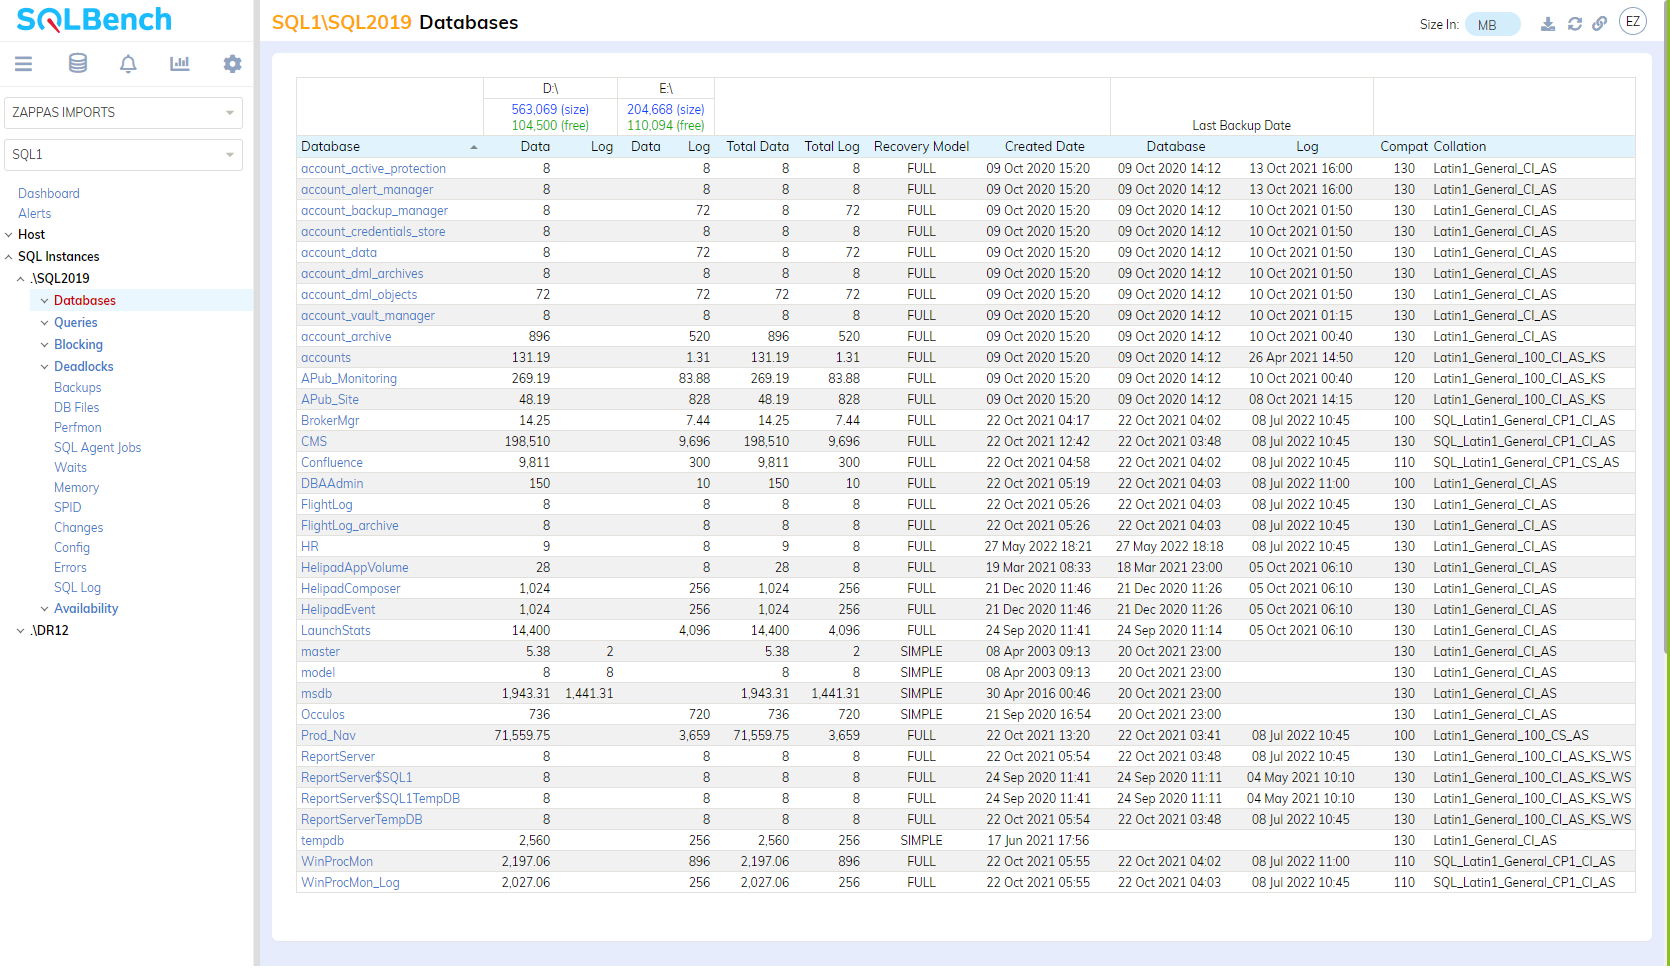Open the LaunchStats database link
This screenshot has height=968, width=1670.
point(336,630)
